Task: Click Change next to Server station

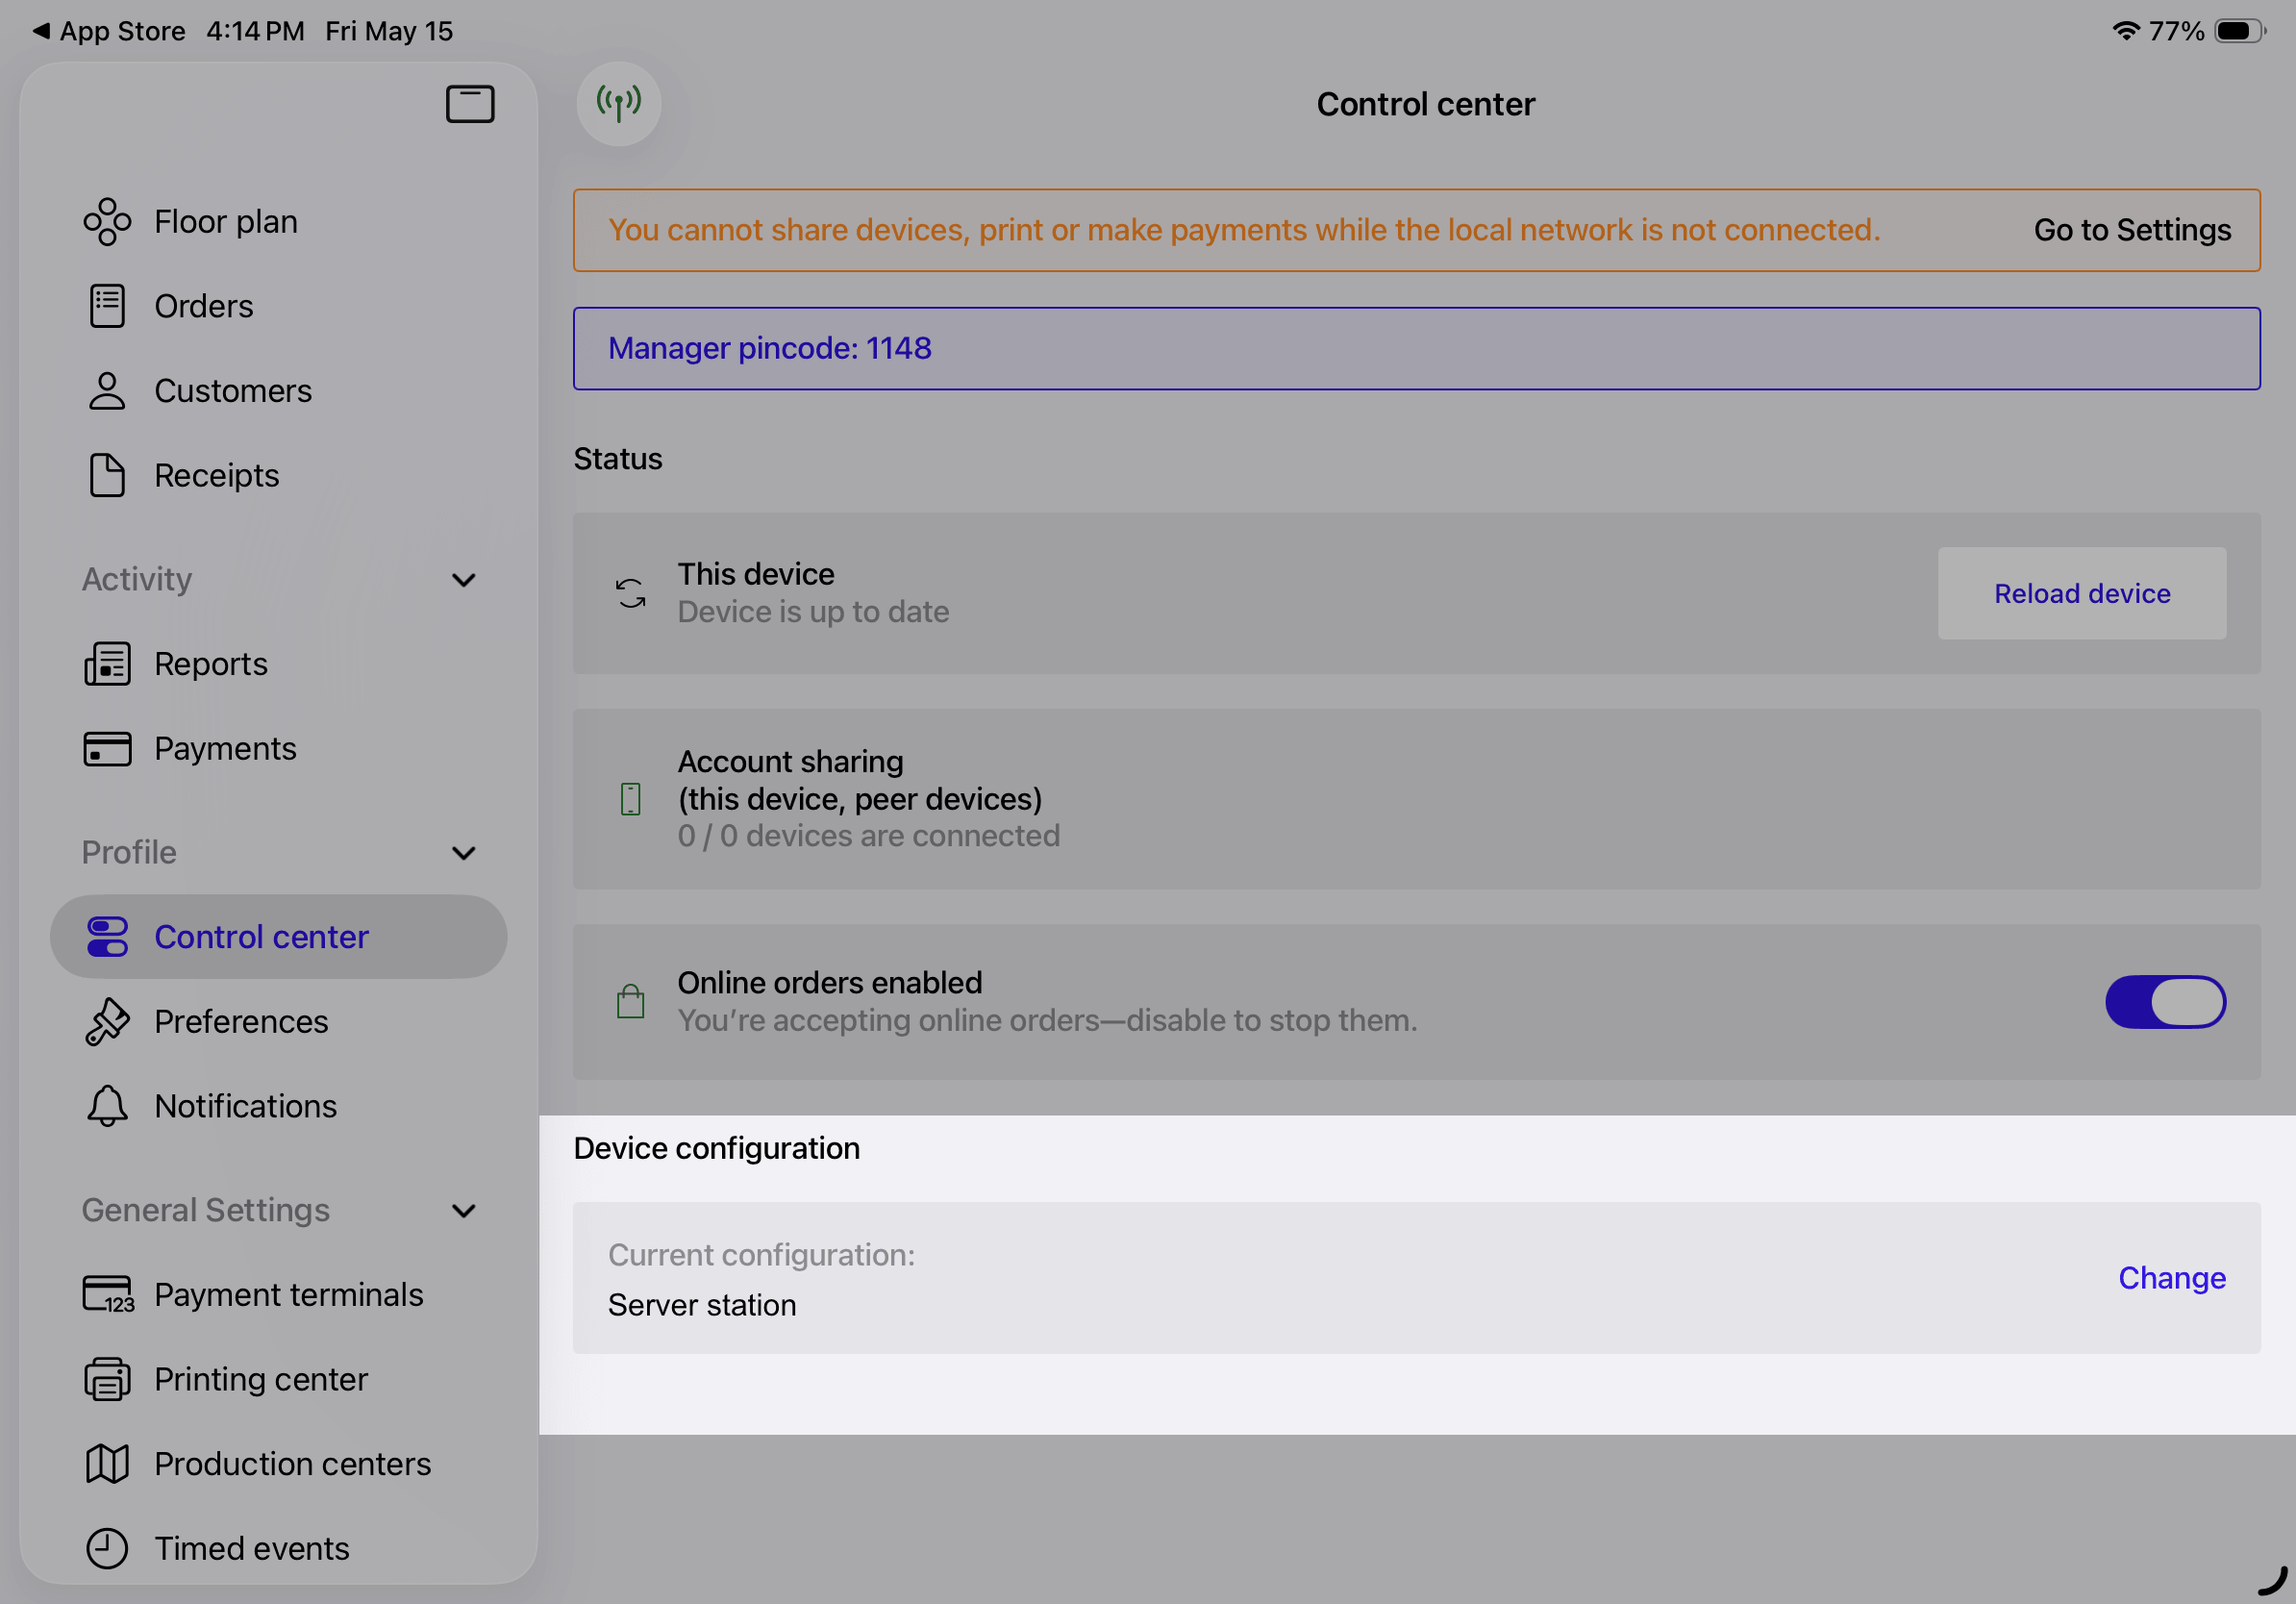Action: 2172,1278
